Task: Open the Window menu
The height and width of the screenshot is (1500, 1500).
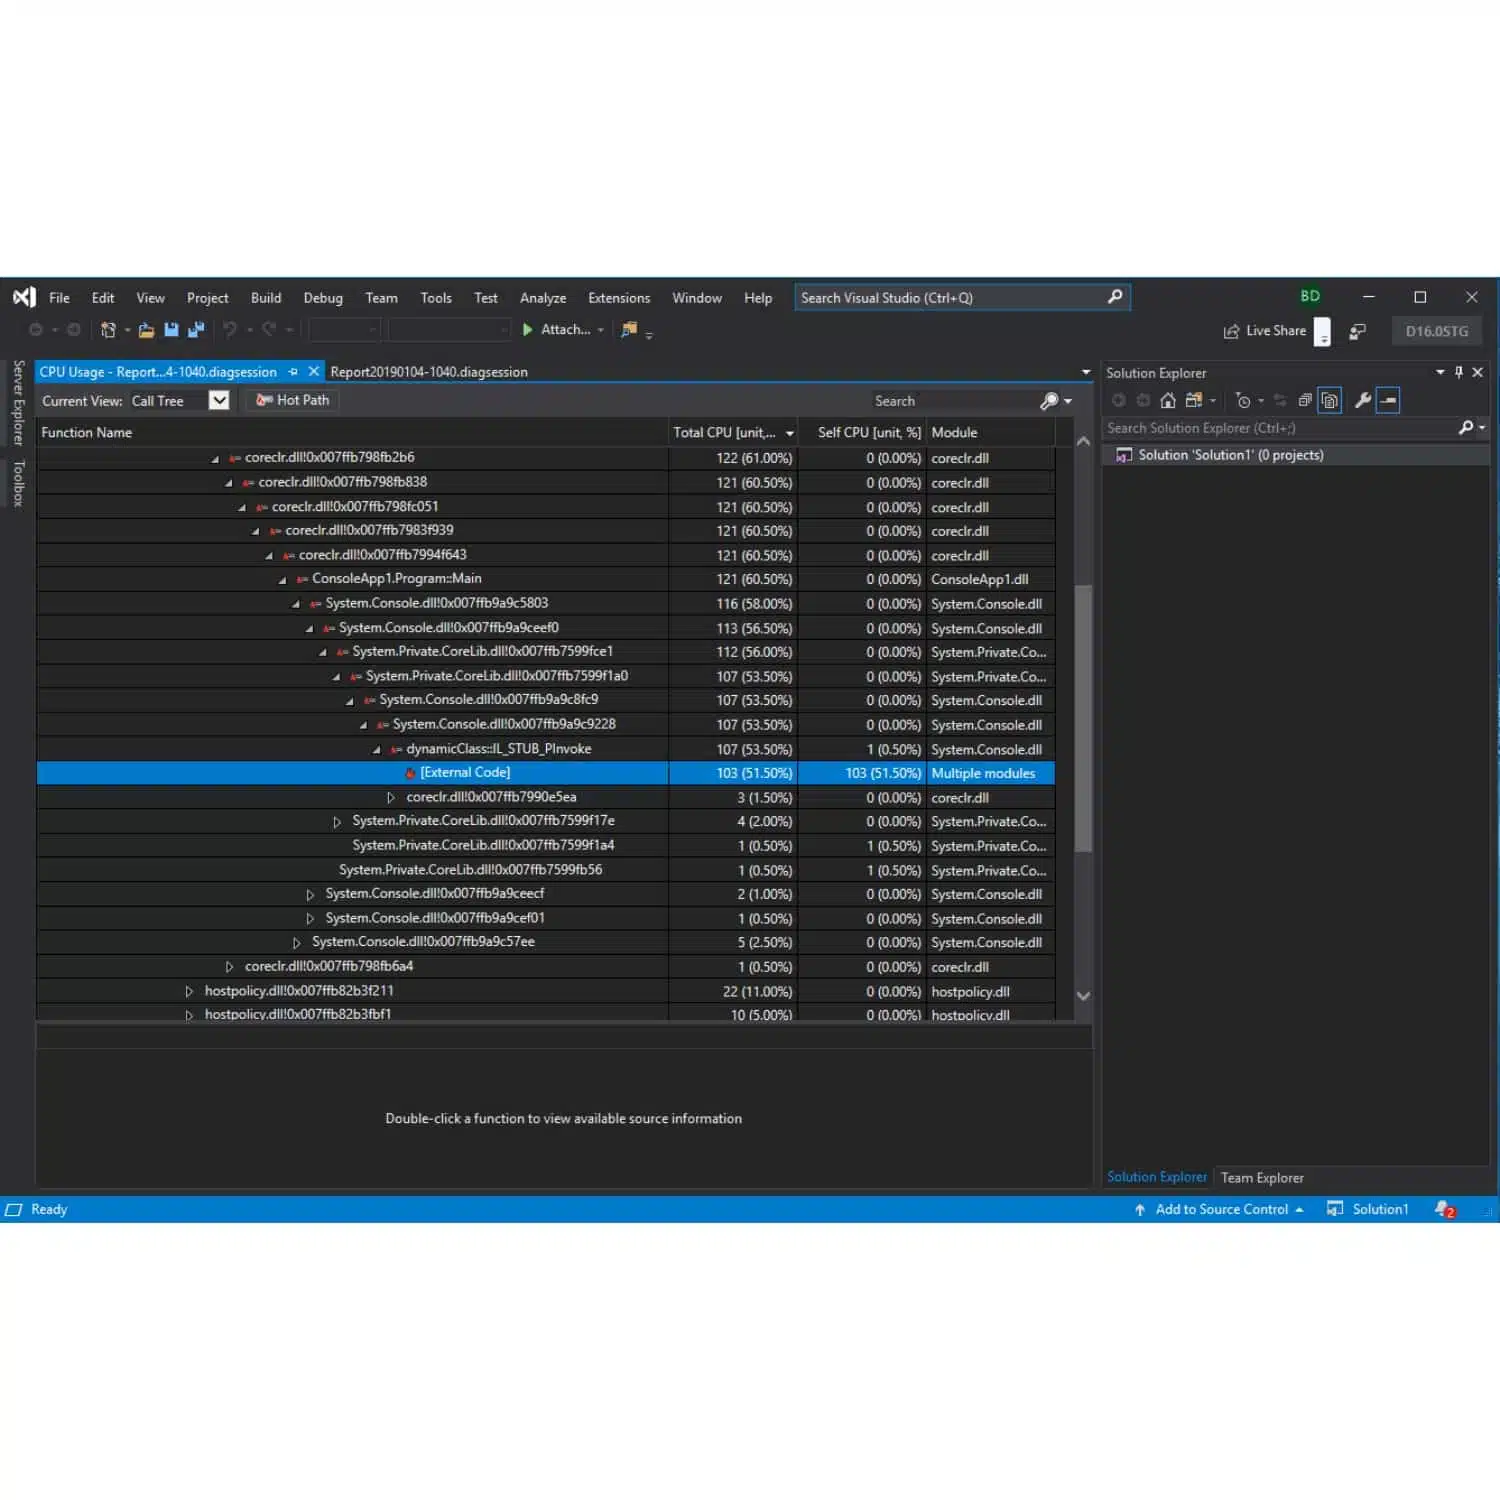Action: coord(697,298)
